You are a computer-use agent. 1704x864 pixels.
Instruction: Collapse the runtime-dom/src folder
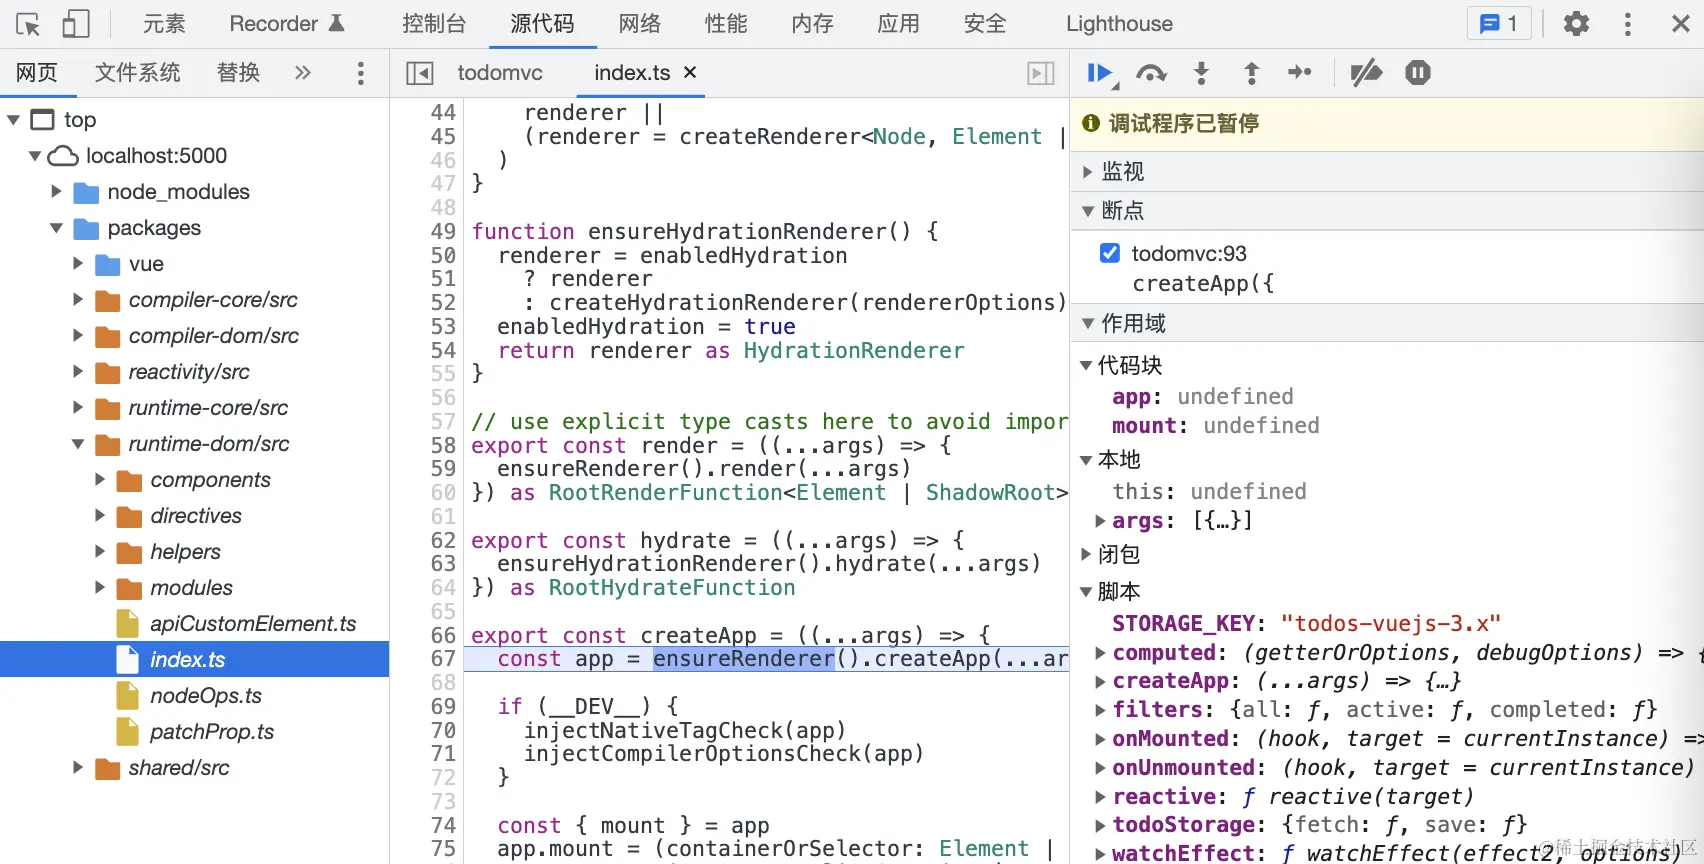pyautogui.click(x=79, y=444)
